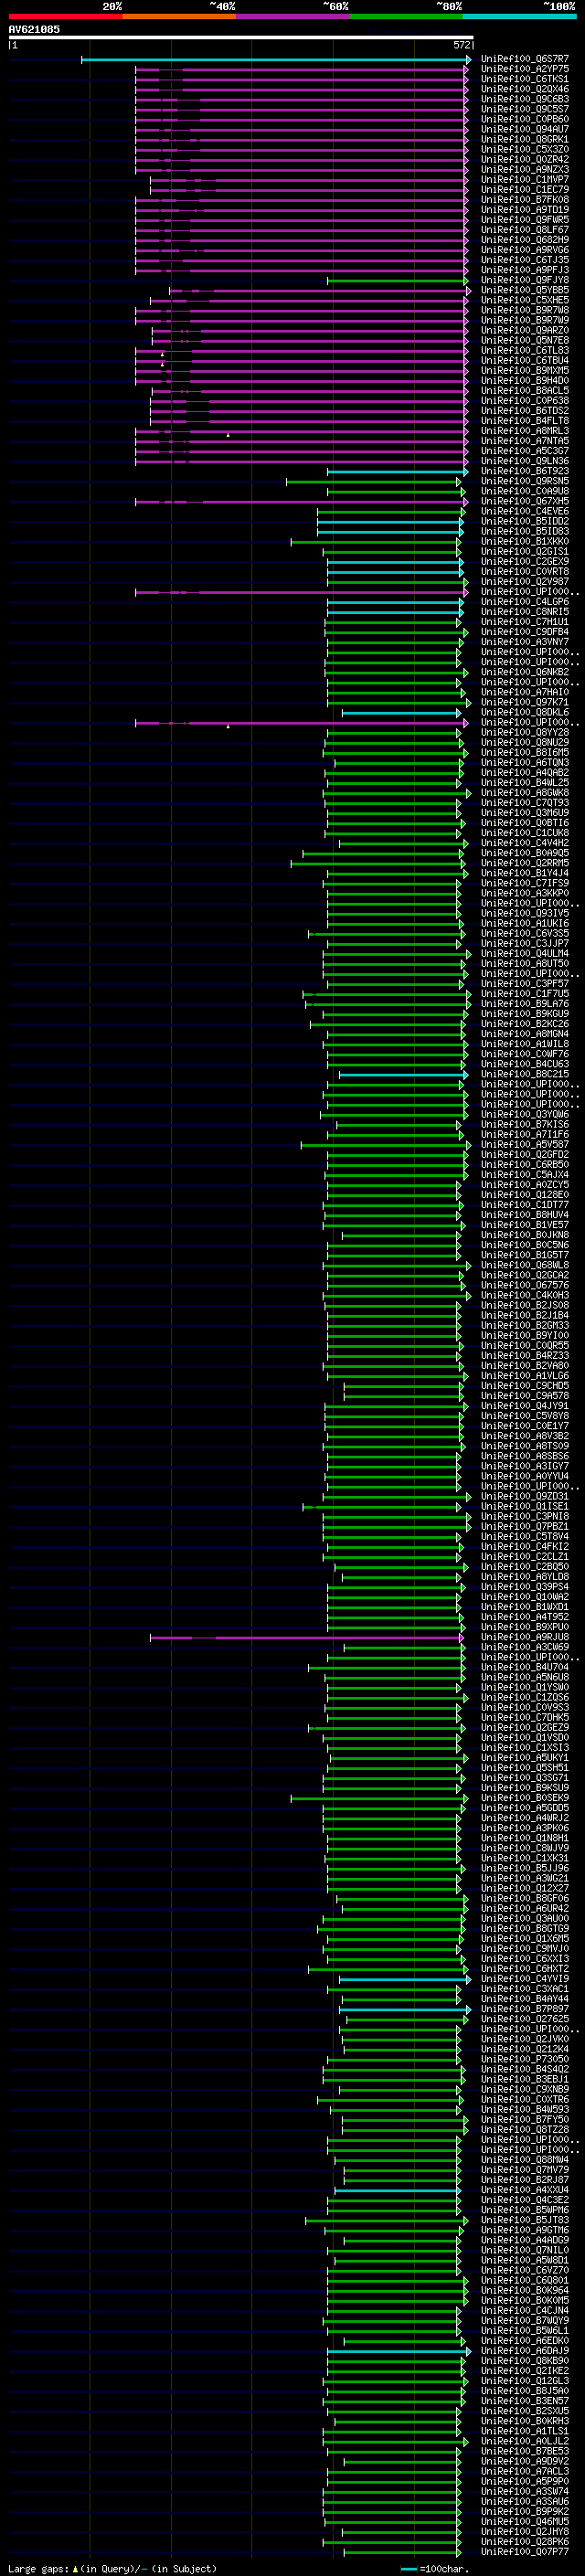Open hit UniRef100_P73050

(x=525, y=2059)
